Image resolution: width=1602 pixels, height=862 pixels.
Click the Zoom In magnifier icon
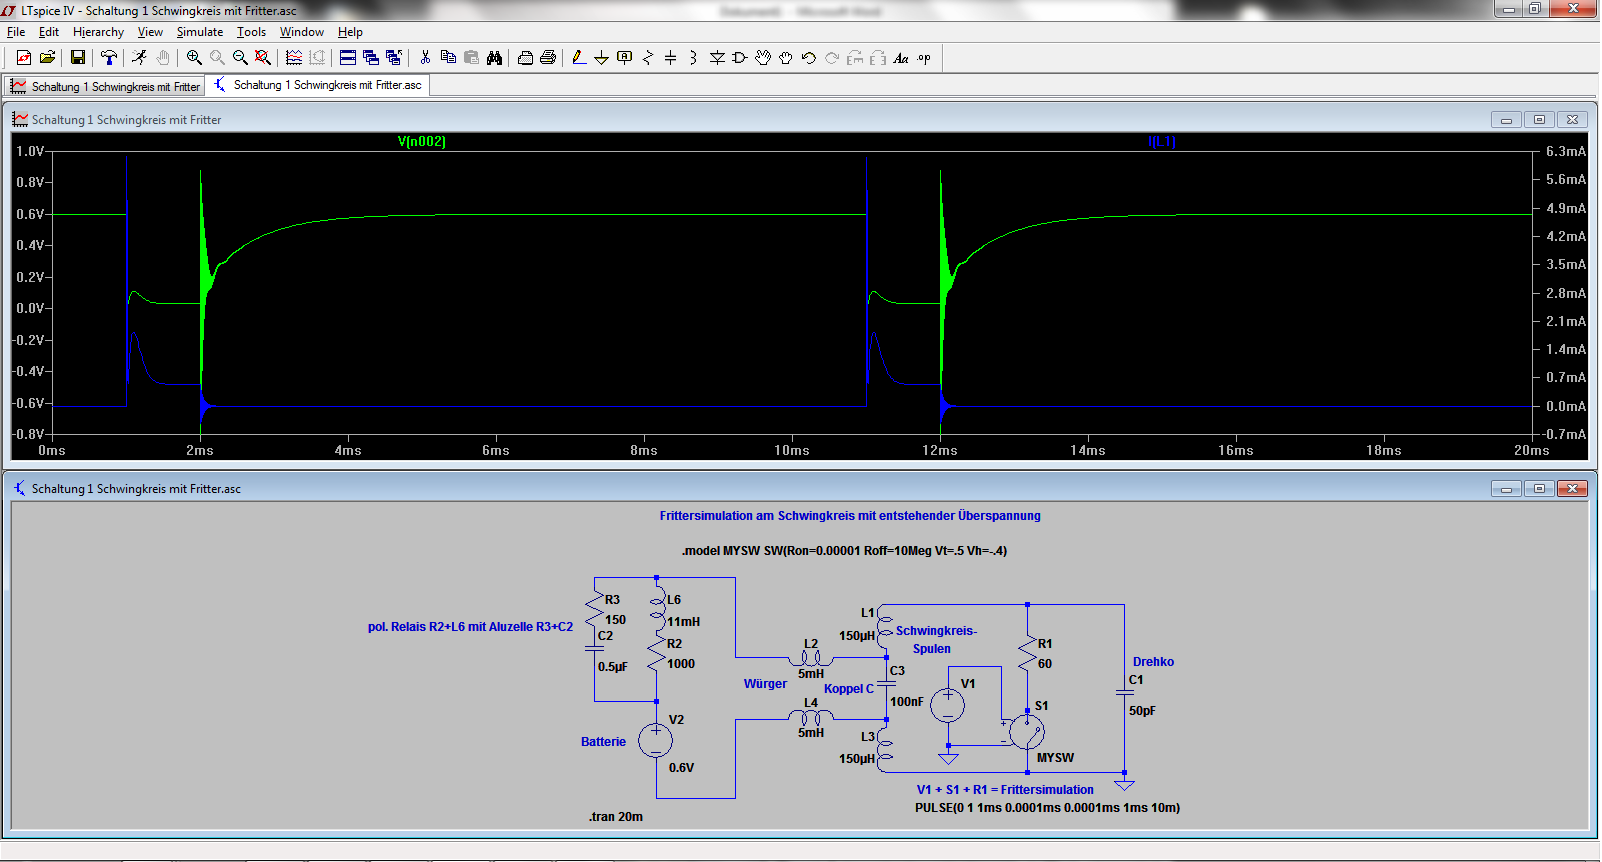click(x=194, y=58)
